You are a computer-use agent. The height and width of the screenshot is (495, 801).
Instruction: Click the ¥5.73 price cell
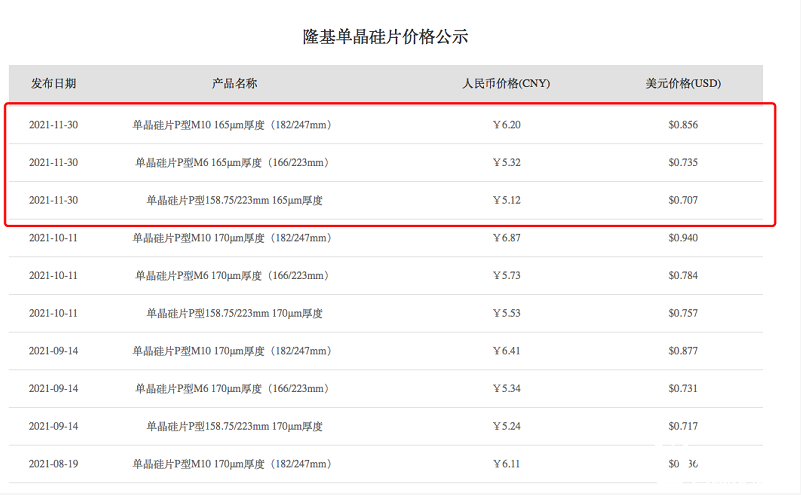tap(507, 276)
